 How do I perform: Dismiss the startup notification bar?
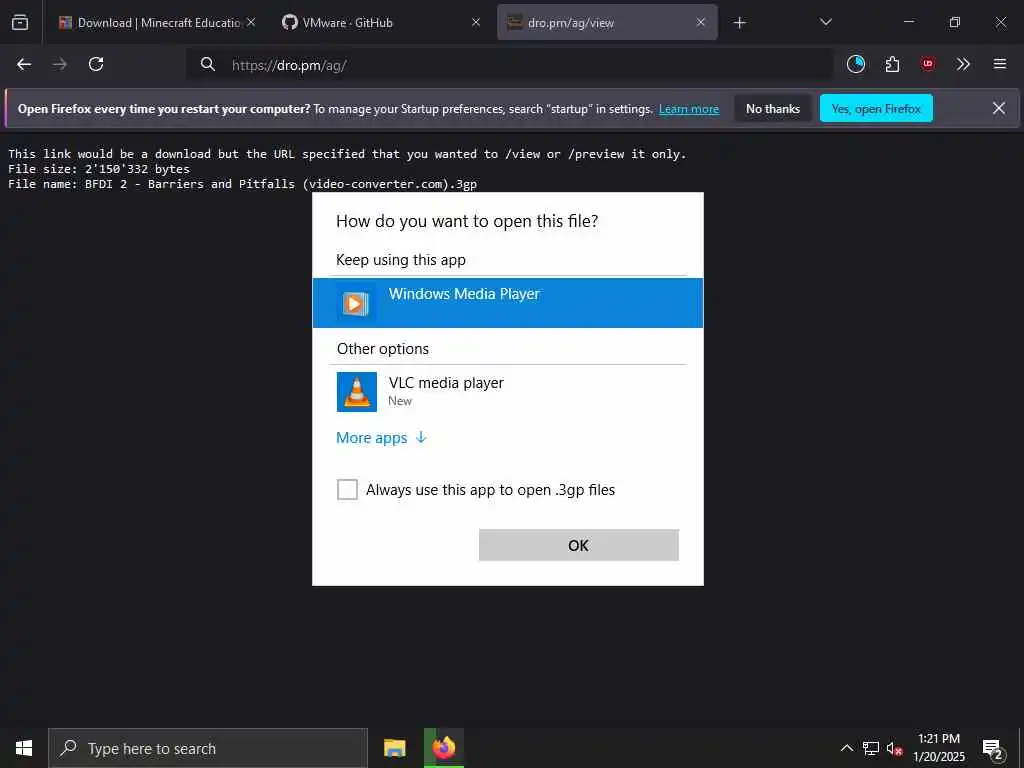tap(999, 108)
